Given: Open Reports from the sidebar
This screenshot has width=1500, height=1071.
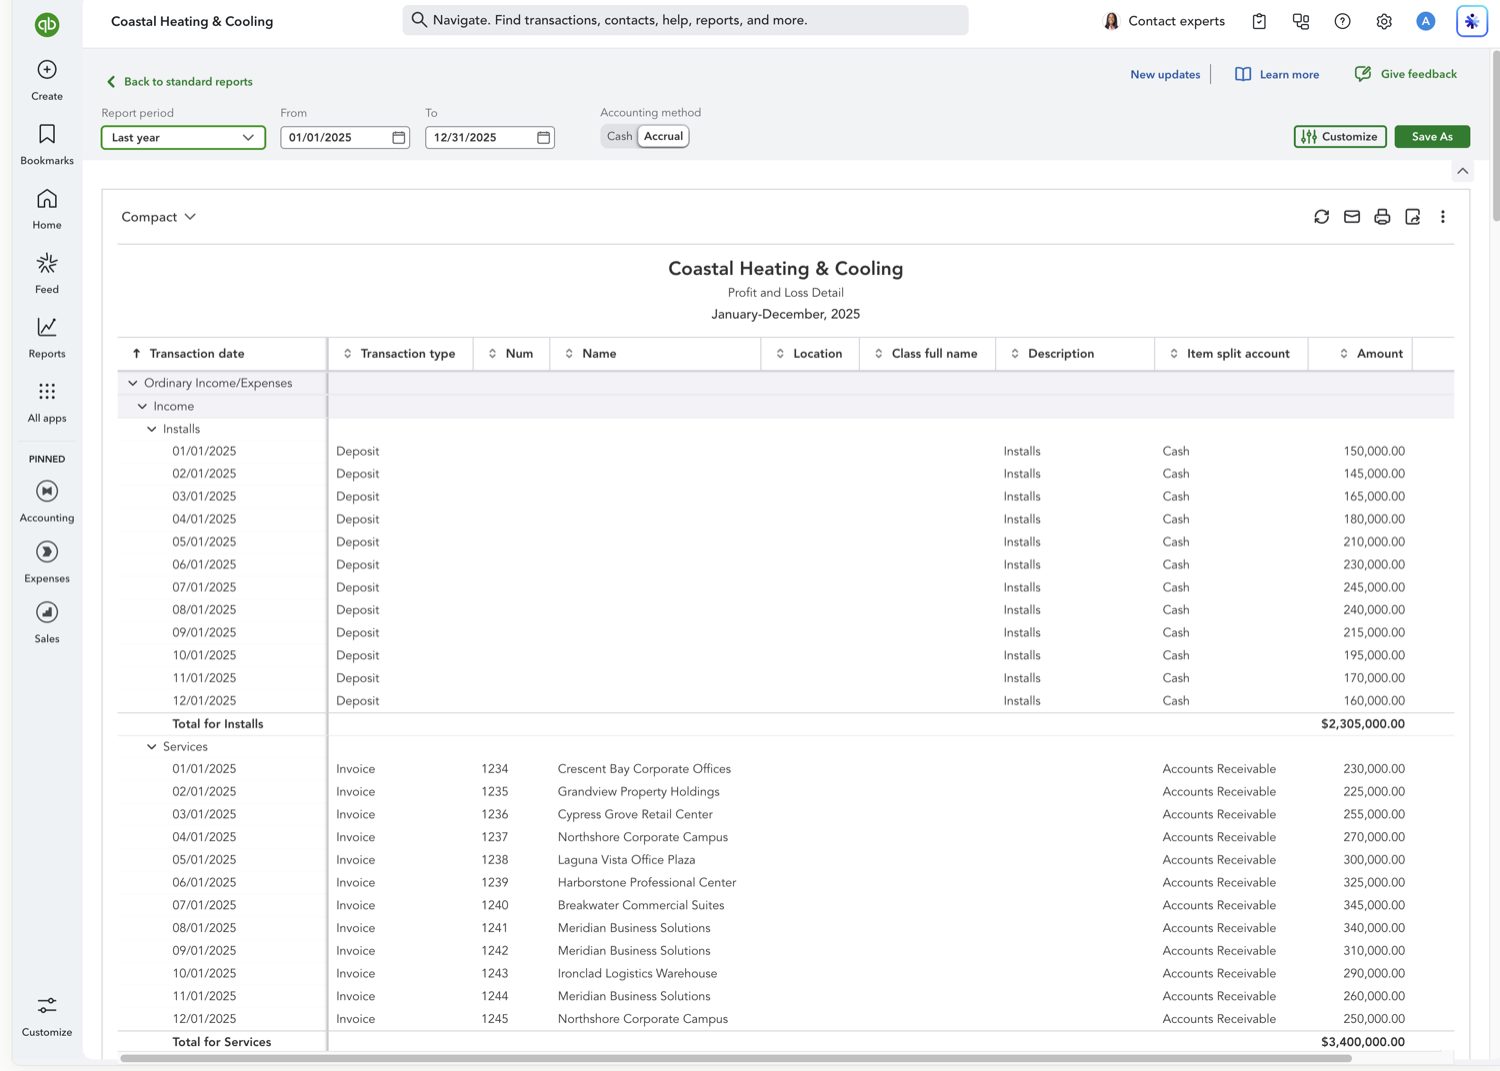Looking at the screenshot, I should point(47,338).
